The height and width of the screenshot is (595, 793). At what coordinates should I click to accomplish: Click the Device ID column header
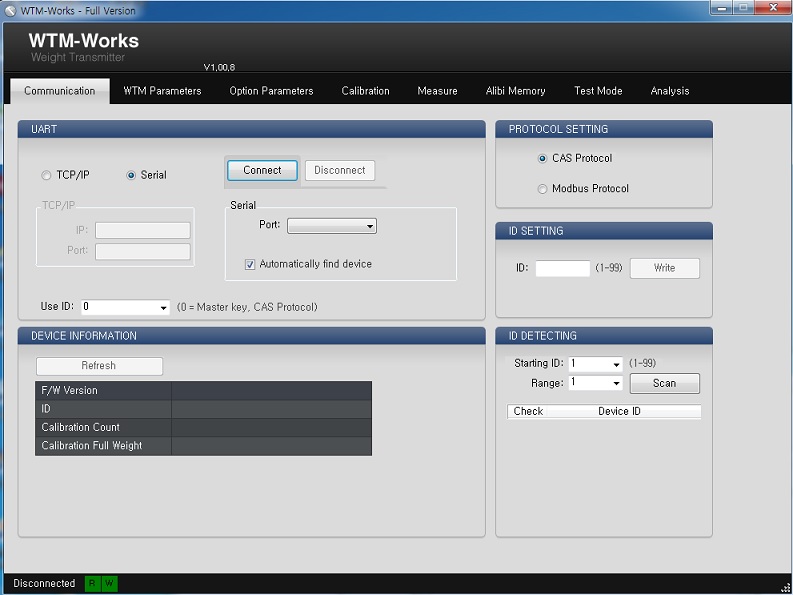[x=620, y=411]
